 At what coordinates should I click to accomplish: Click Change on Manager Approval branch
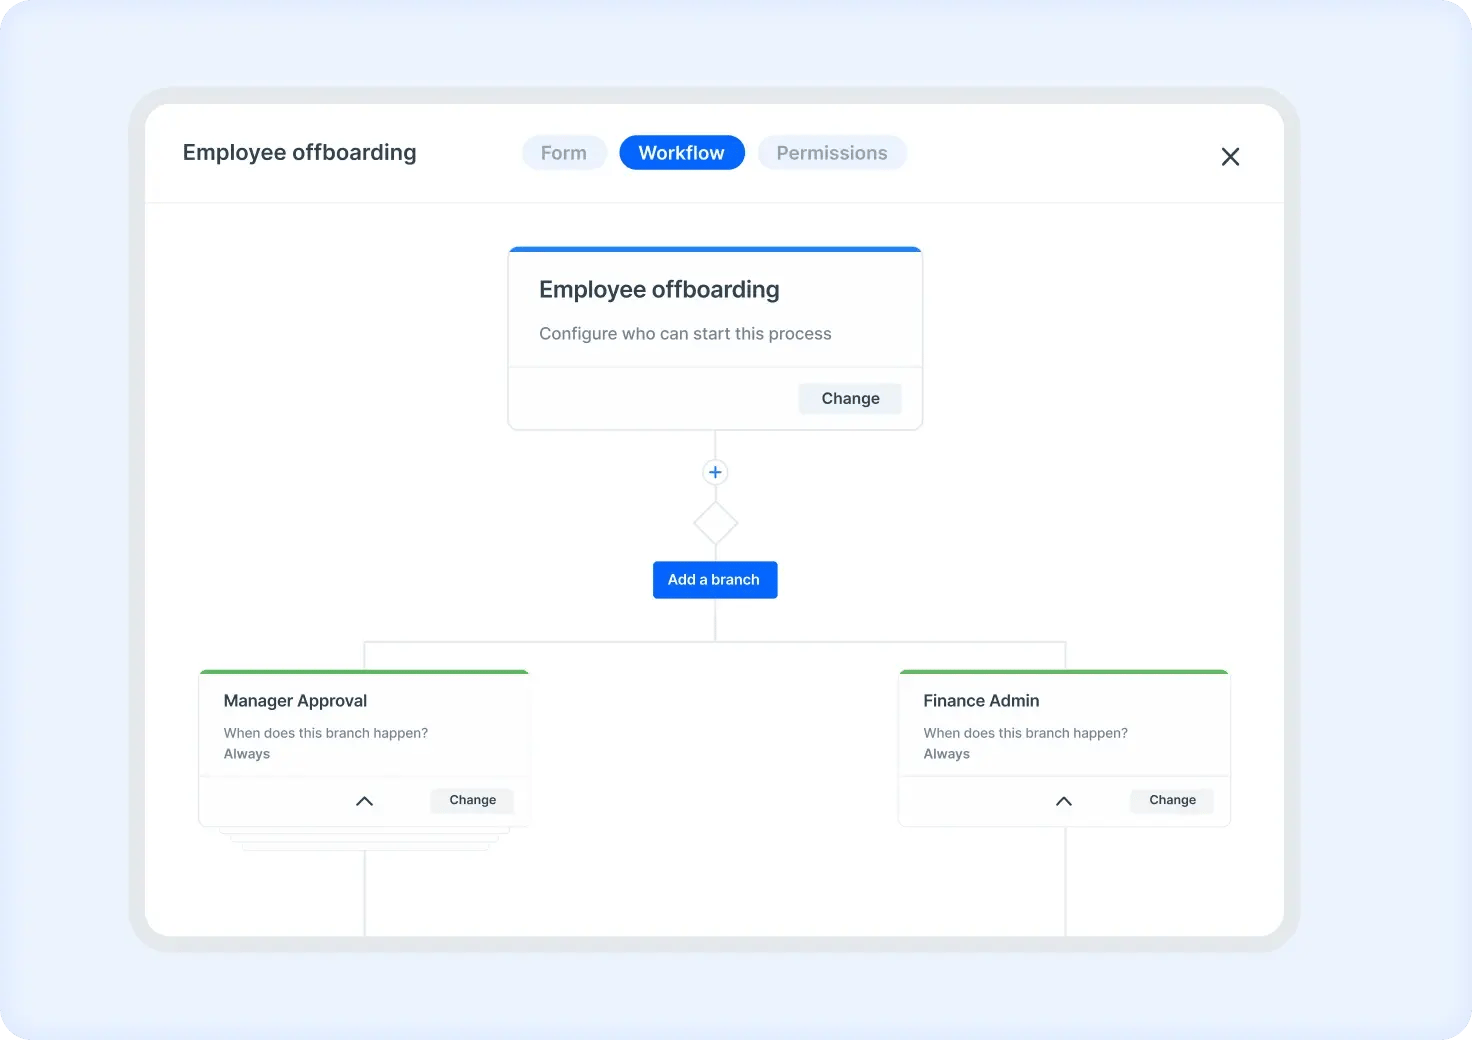point(472,800)
